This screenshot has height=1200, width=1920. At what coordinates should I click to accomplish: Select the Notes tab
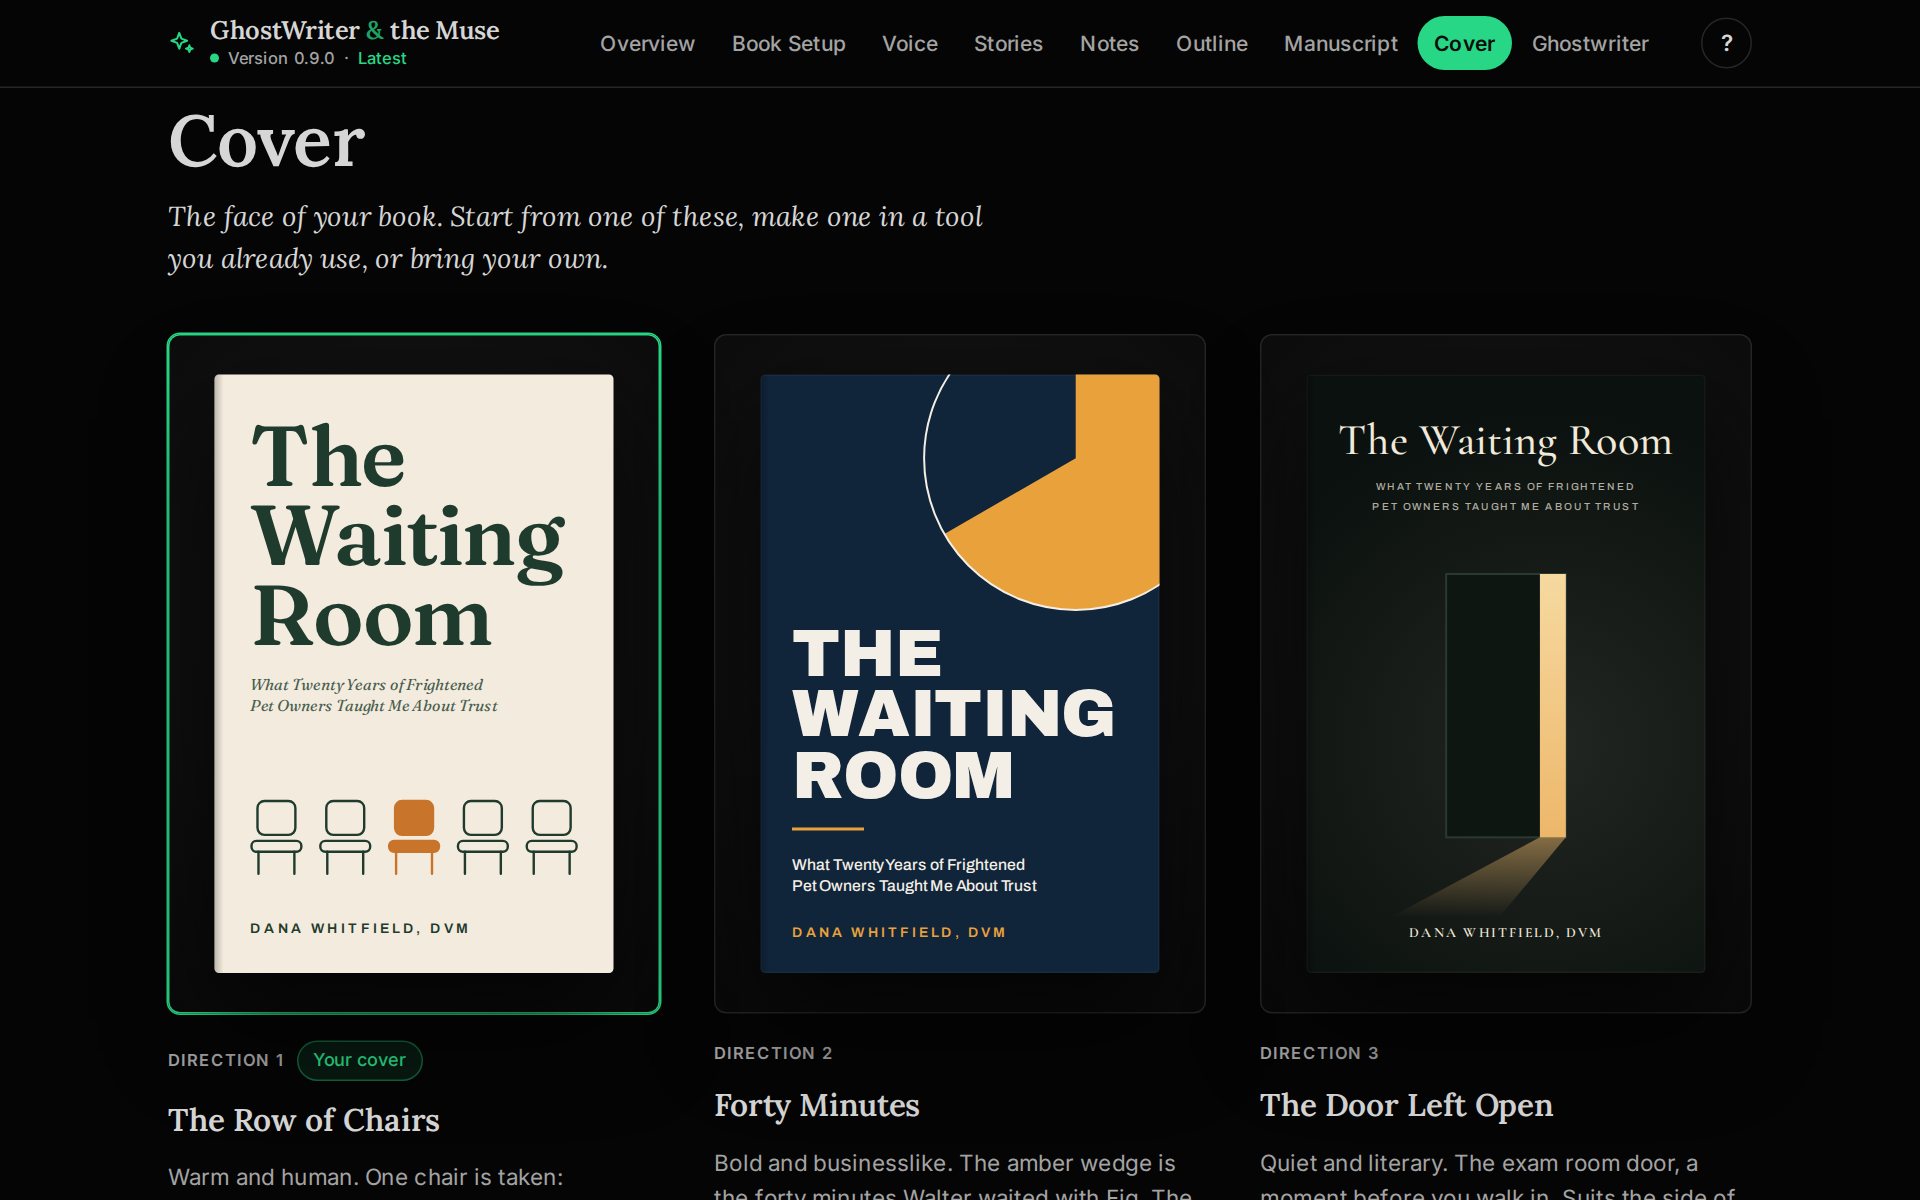pos(1109,43)
